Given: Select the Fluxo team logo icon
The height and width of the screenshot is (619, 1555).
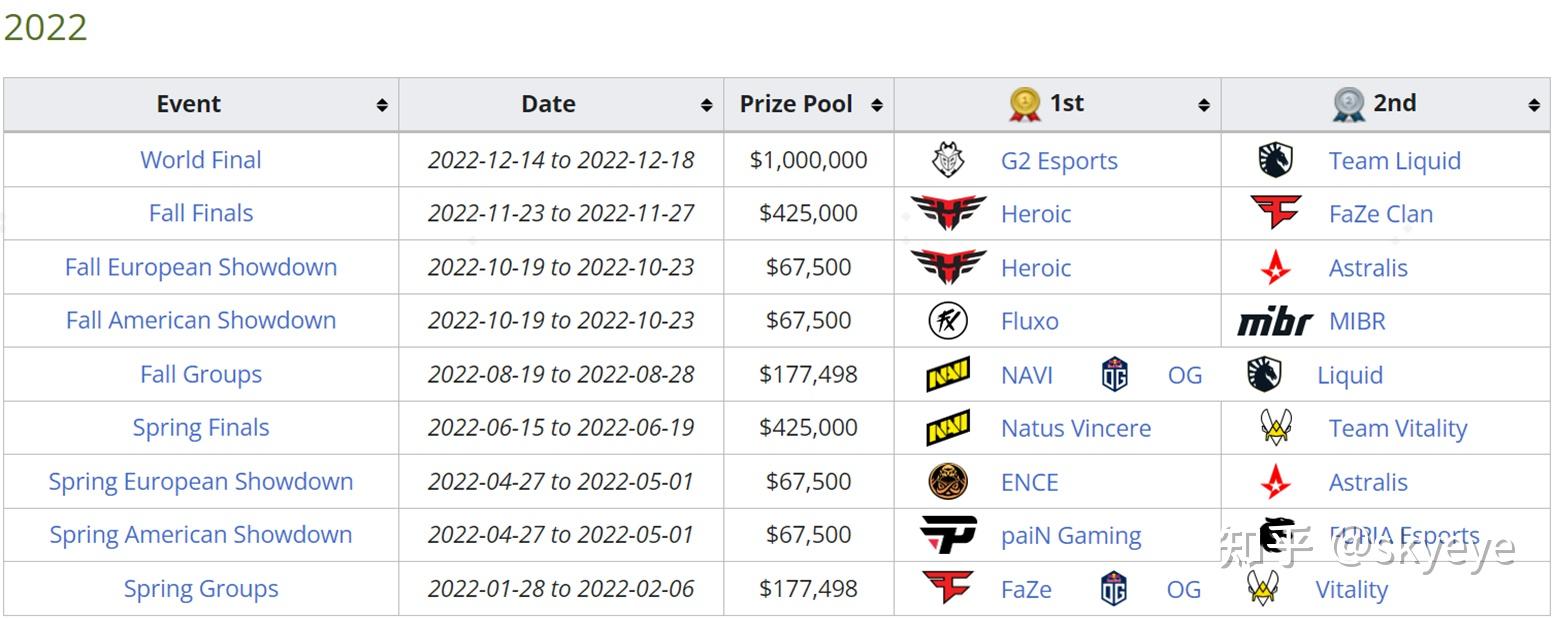Looking at the screenshot, I should pos(946,320).
